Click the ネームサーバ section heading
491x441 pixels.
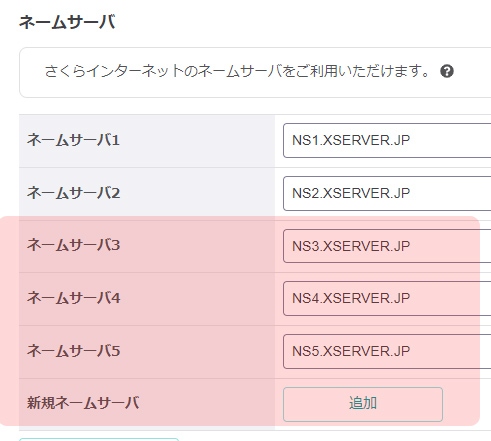pos(67,23)
